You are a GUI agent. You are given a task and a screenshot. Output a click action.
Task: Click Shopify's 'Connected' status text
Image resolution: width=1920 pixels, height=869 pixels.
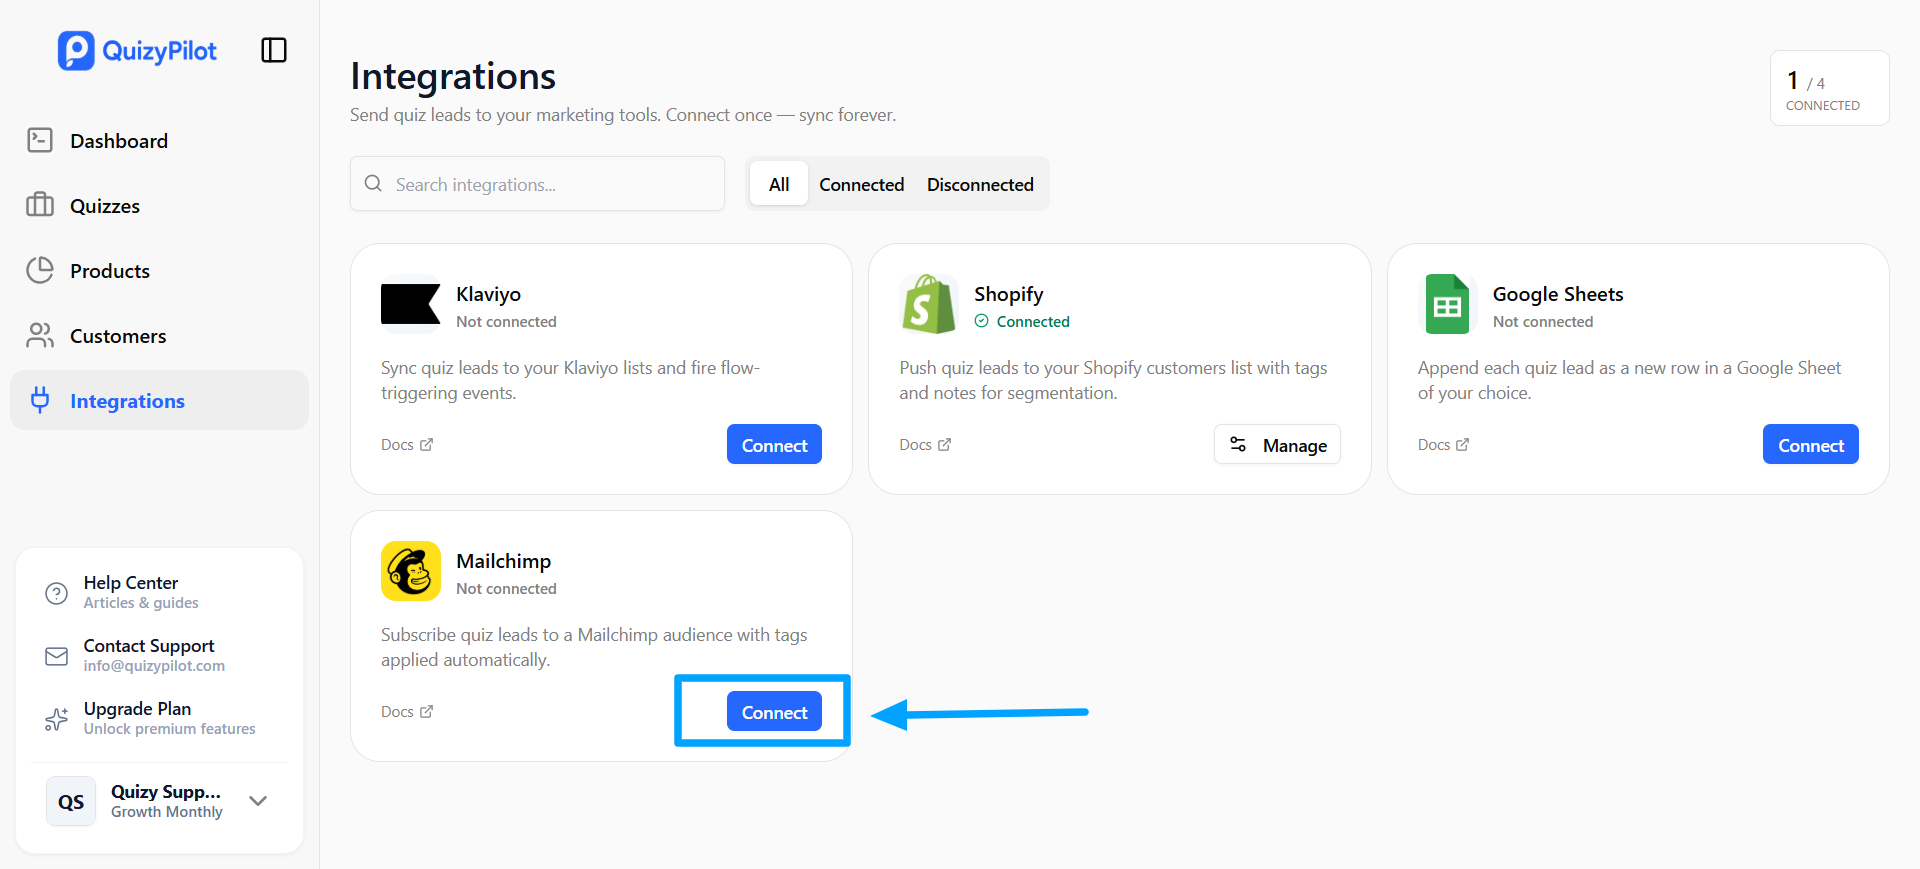tap(1033, 321)
